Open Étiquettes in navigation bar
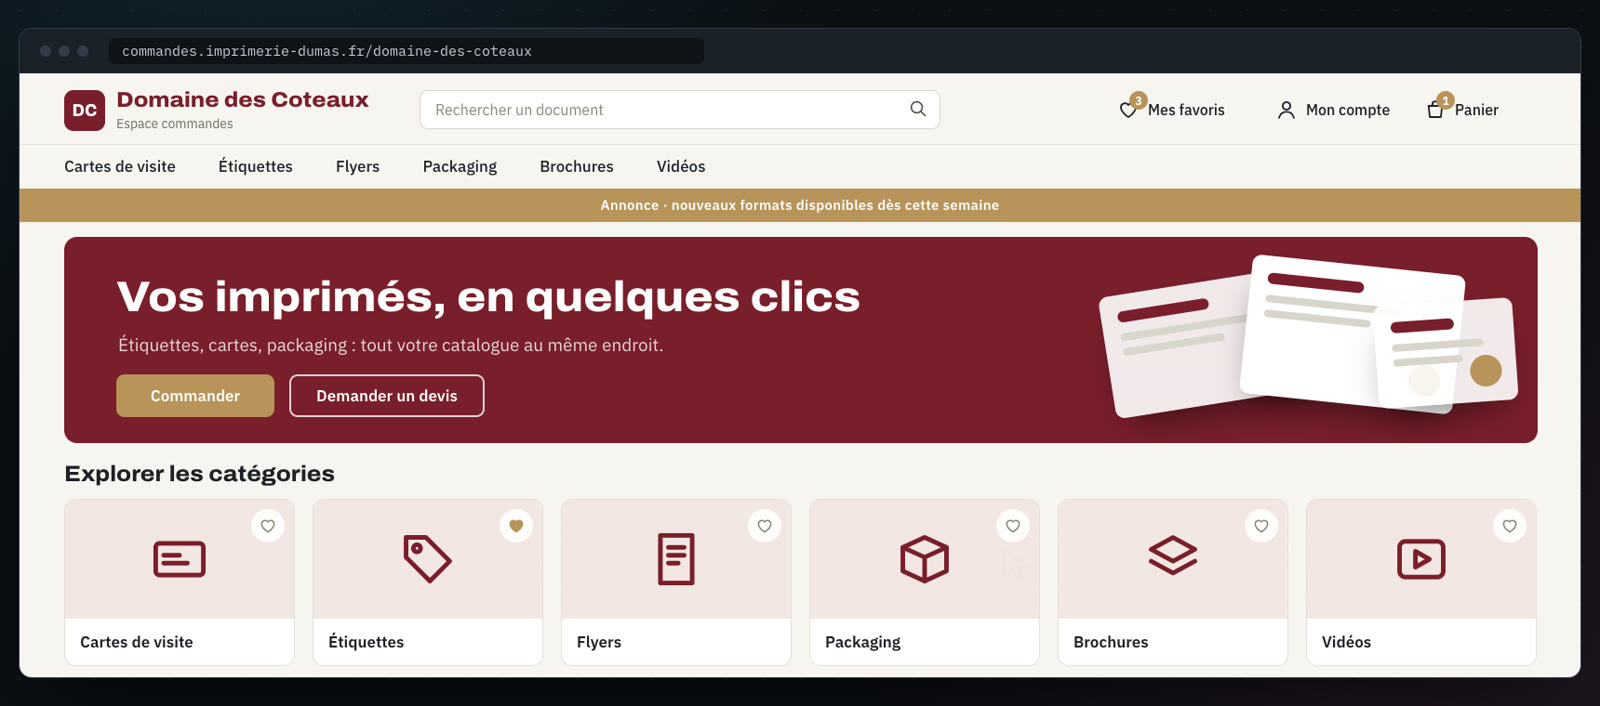Viewport: 1600px width, 706px height. pos(256,166)
